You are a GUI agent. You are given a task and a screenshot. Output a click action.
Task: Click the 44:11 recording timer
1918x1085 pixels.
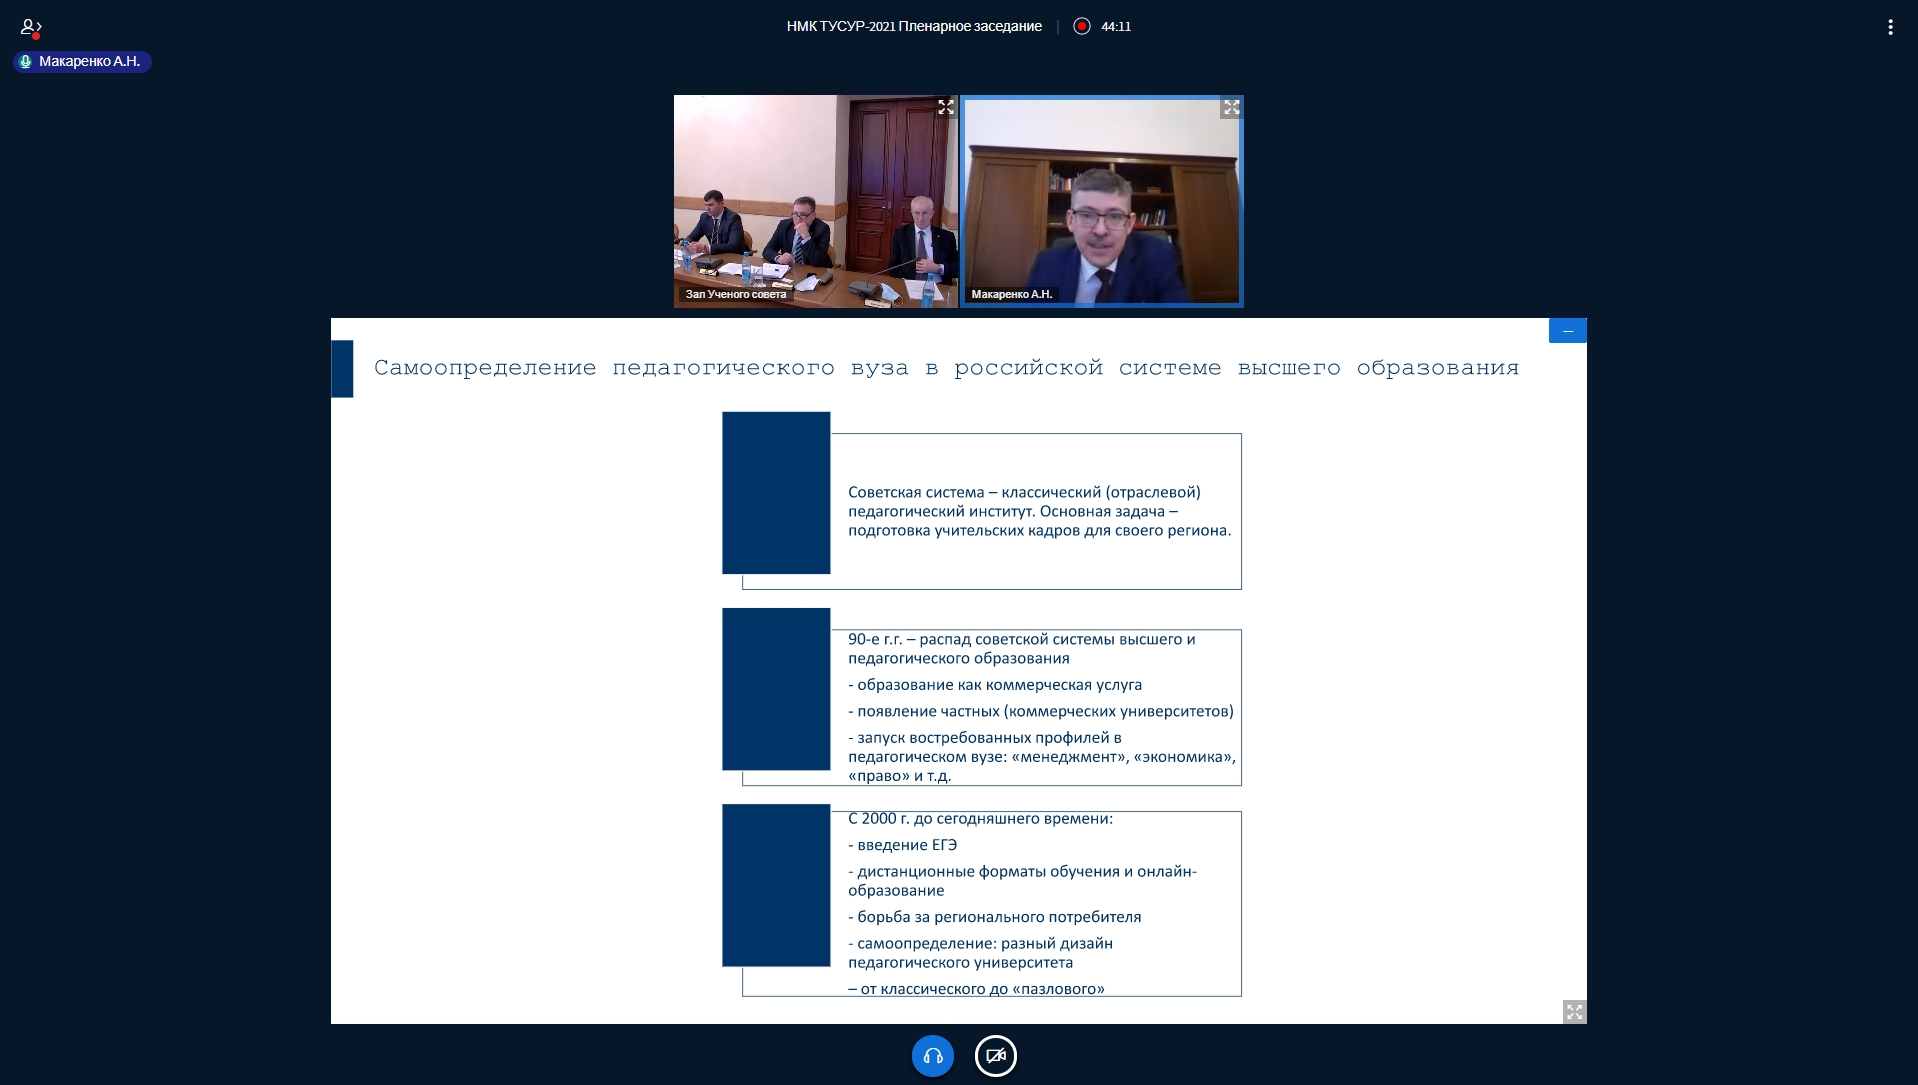tap(1116, 27)
